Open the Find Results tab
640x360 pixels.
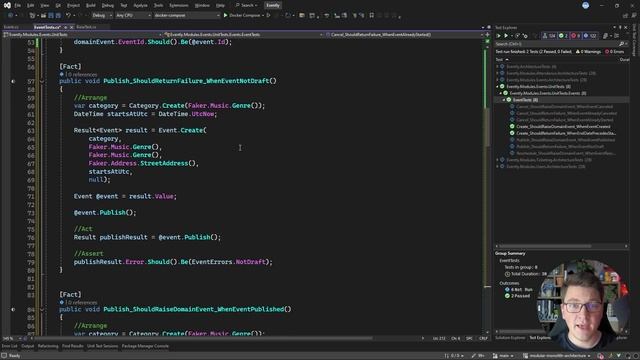click(73, 346)
